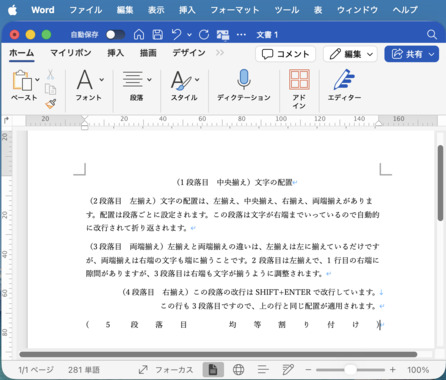Viewport: 446px width, 380px height.
Task: Switch to the 描画 ribbon tab
Action: tap(148, 53)
